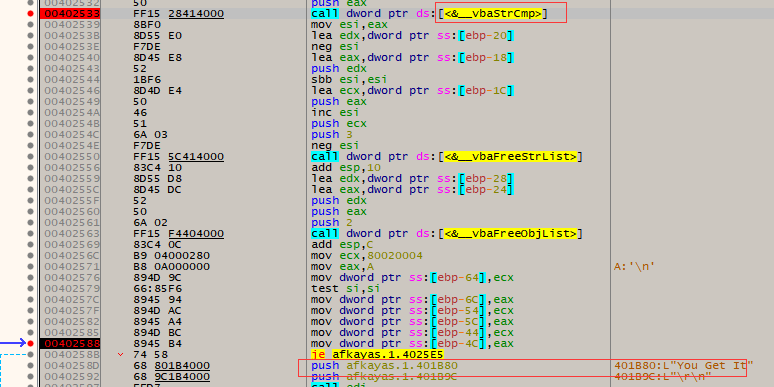Viewport: 774px width, 387px height.
Task: Set breakpoint dot beside address 00402579
Action: [31, 288]
